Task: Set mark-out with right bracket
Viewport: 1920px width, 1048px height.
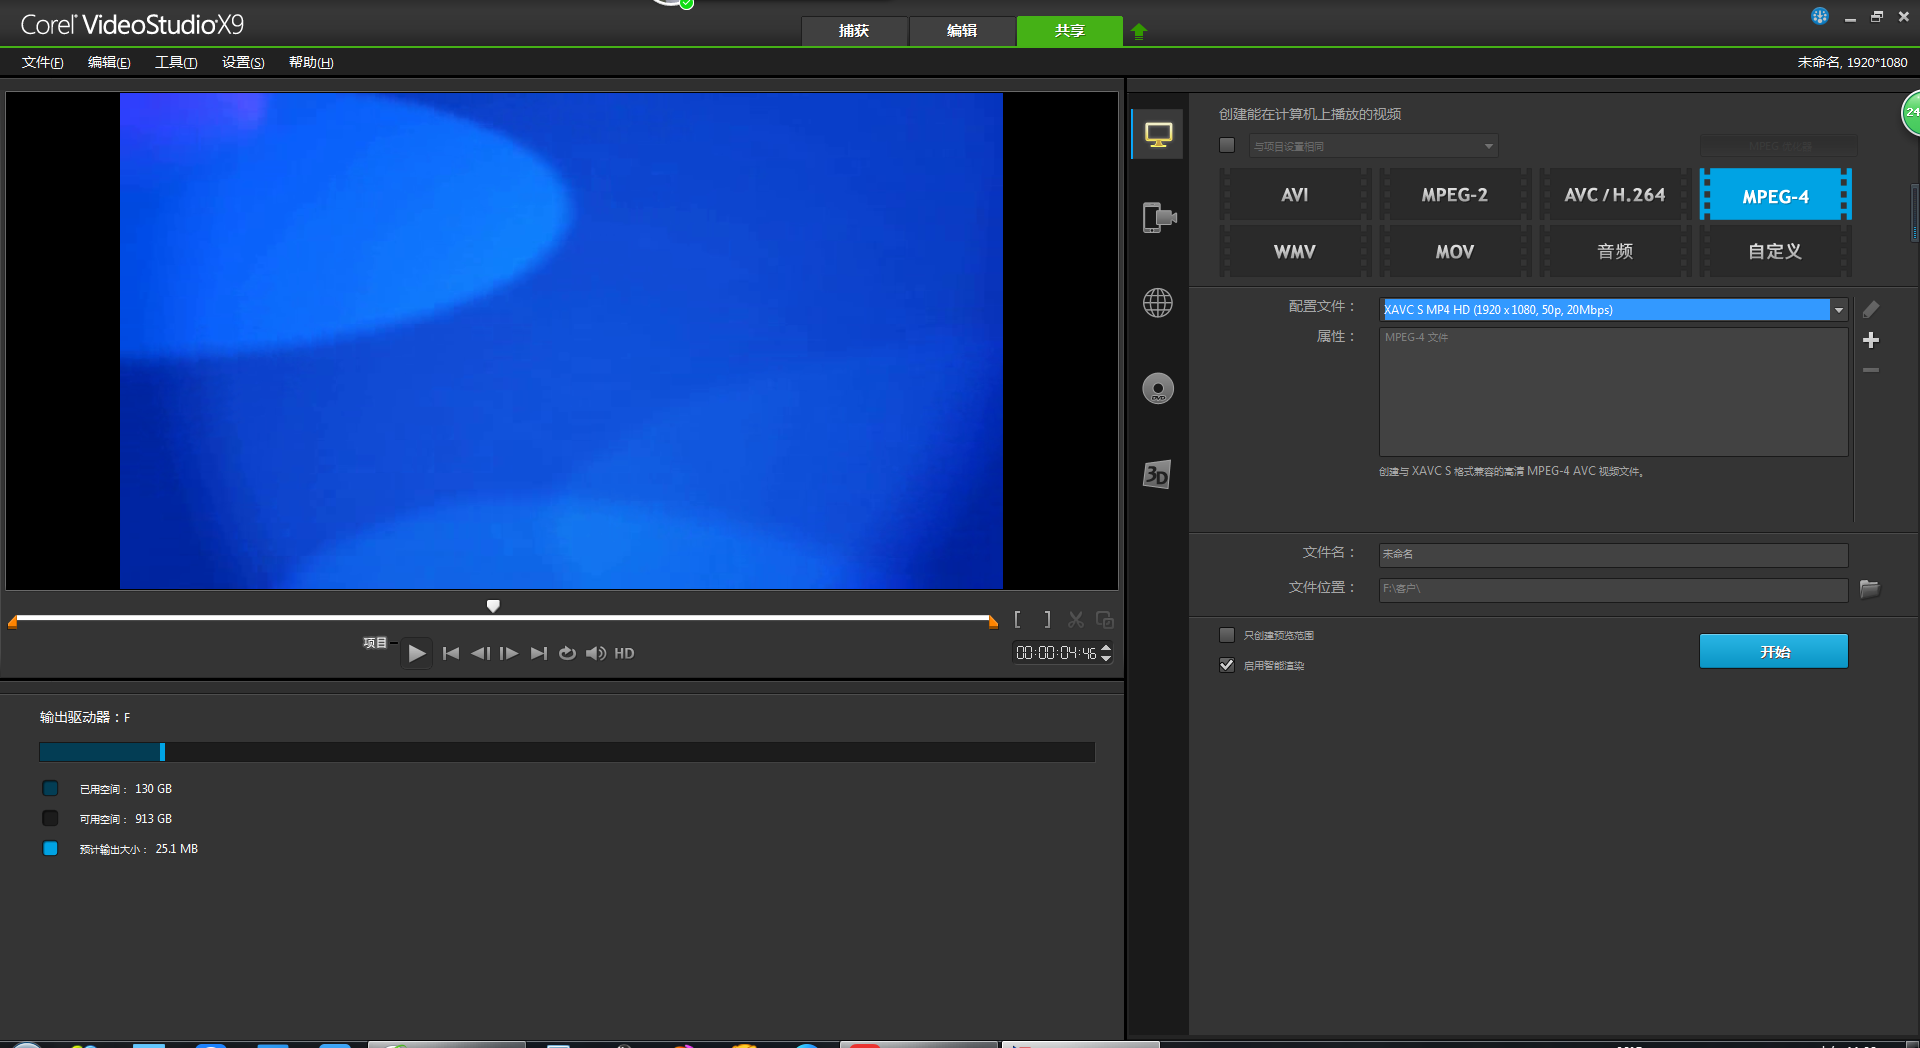Action: pos(1047,620)
